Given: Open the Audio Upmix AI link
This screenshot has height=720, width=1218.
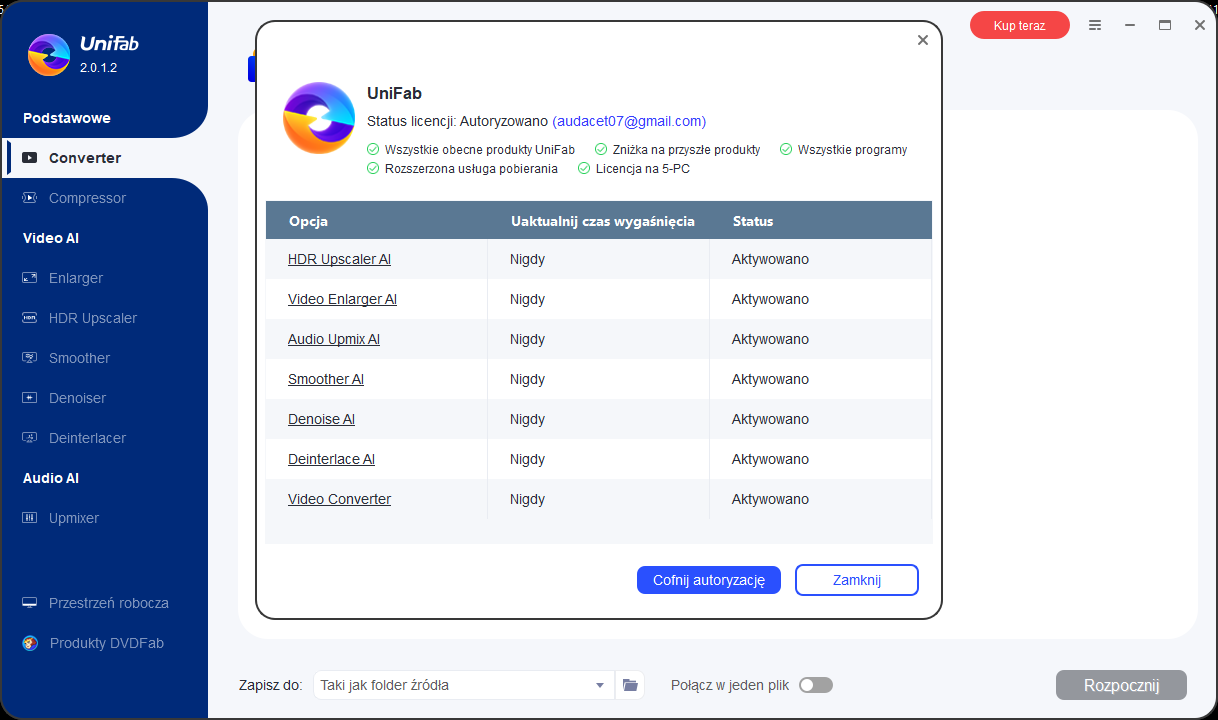Looking at the screenshot, I should (x=334, y=339).
